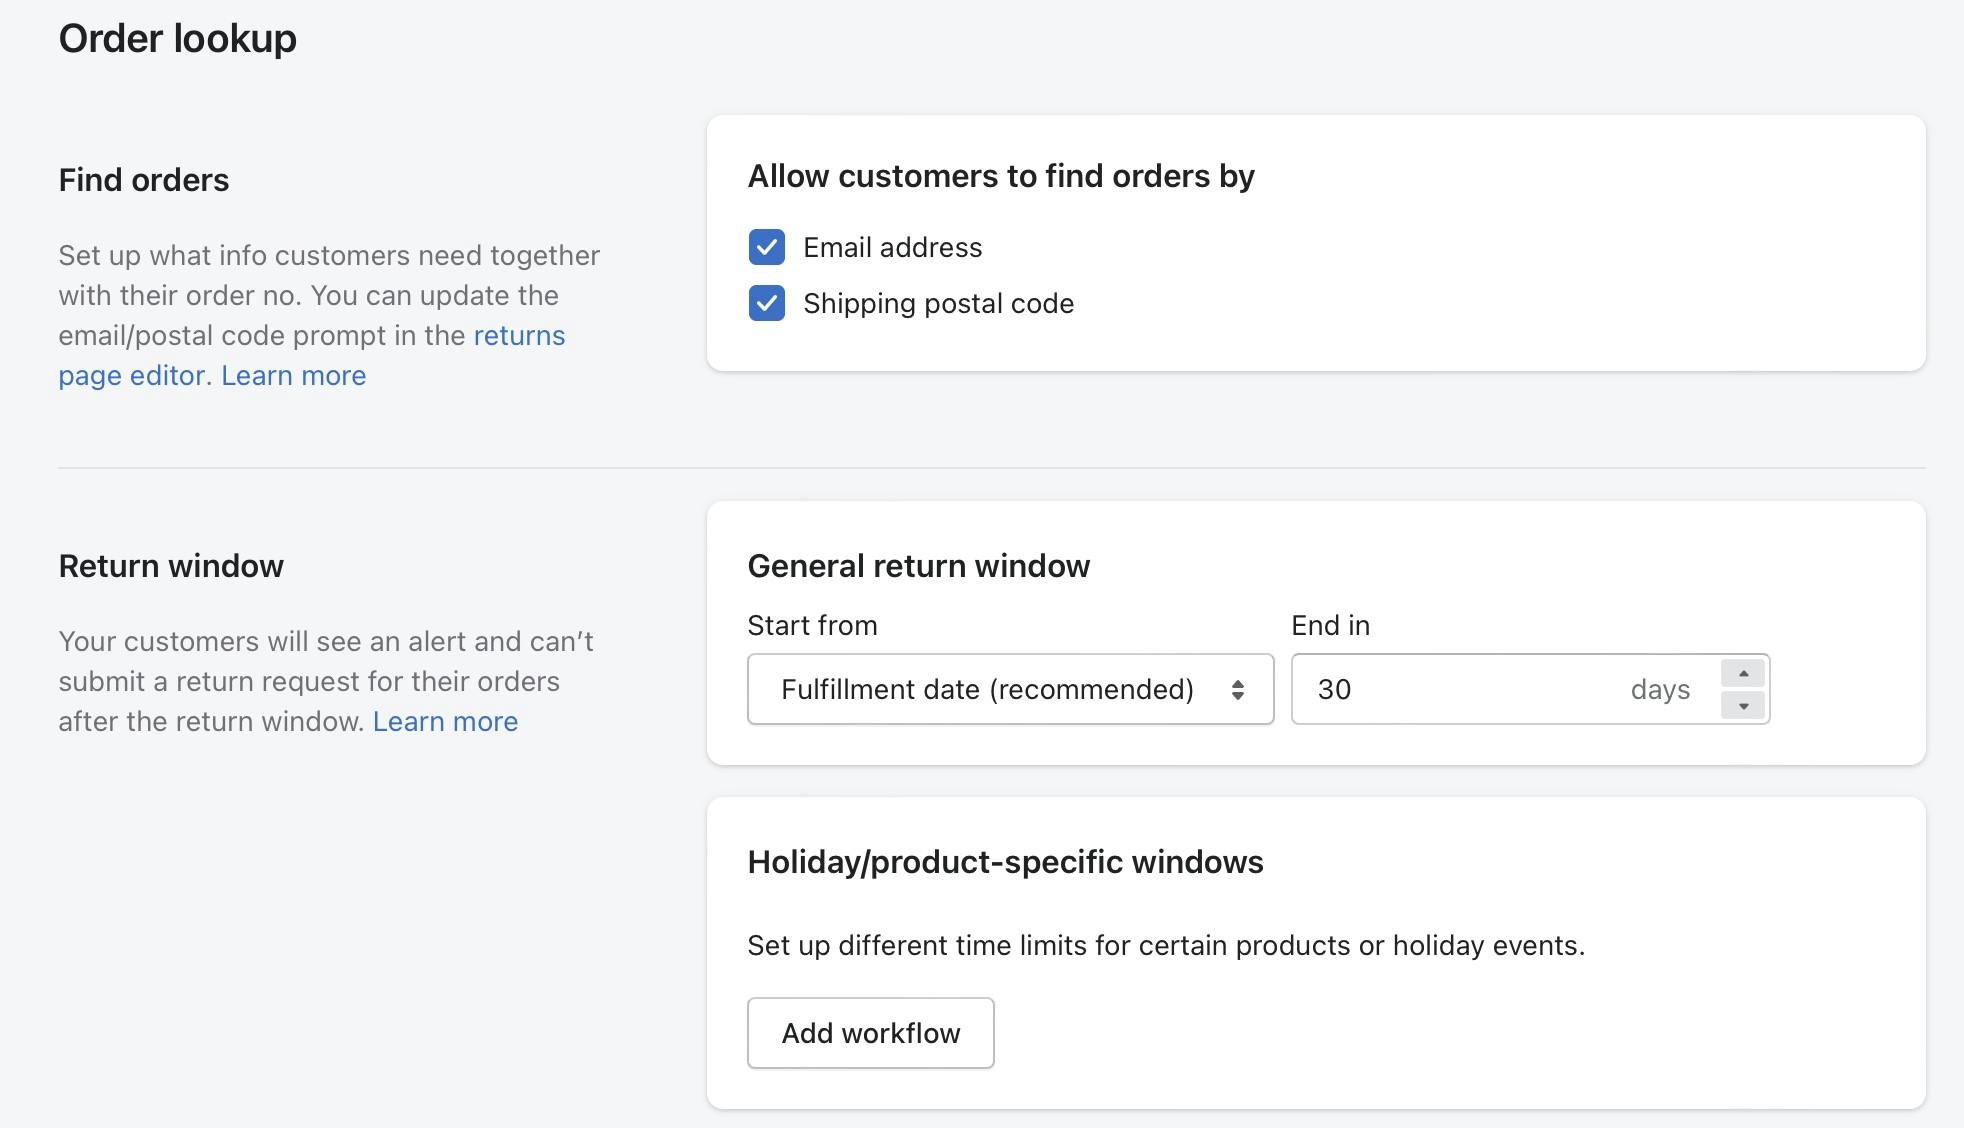The width and height of the screenshot is (1964, 1128).
Task: Decrease days with the down stepper arrow
Action: 1743,706
